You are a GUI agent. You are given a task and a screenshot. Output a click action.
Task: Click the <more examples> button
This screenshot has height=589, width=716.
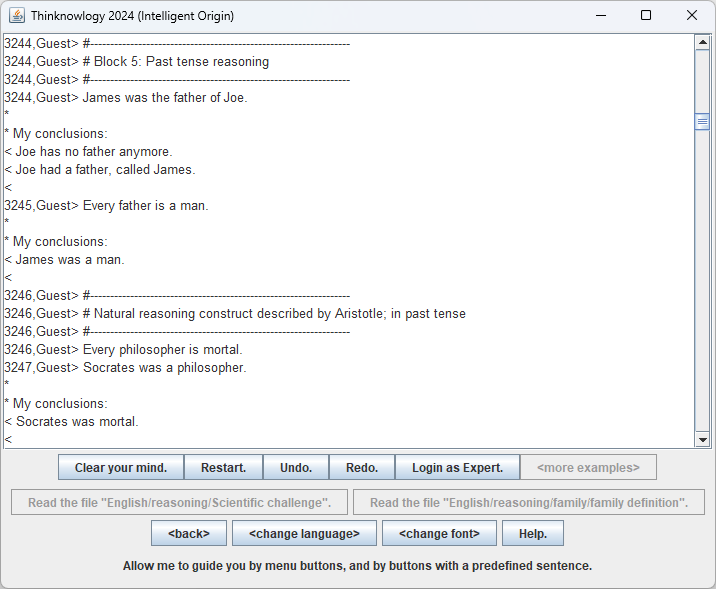click(x=588, y=467)
